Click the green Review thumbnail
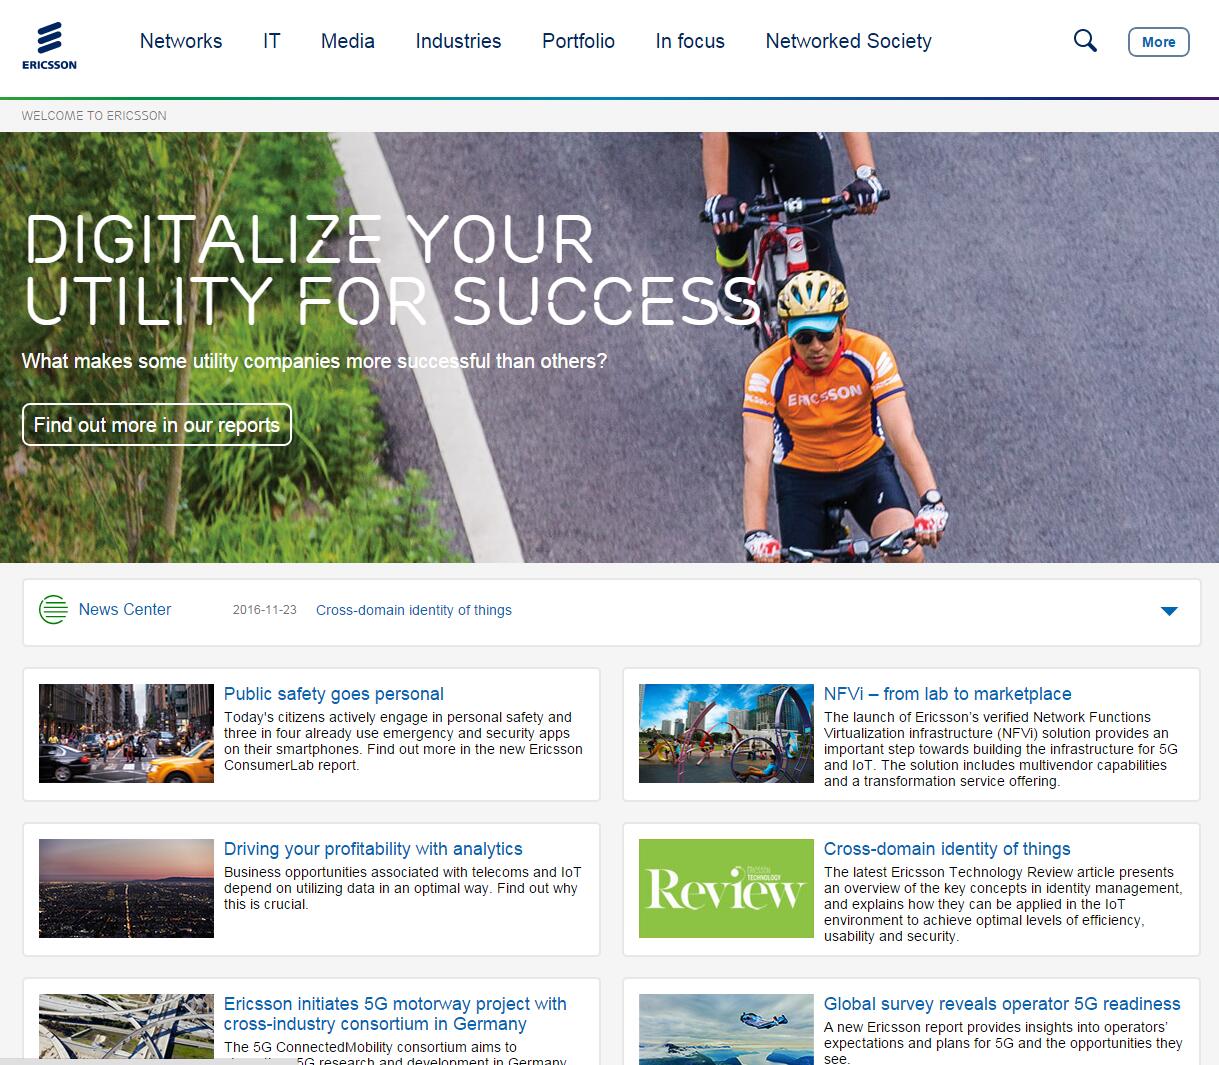 tap(726, 888)
